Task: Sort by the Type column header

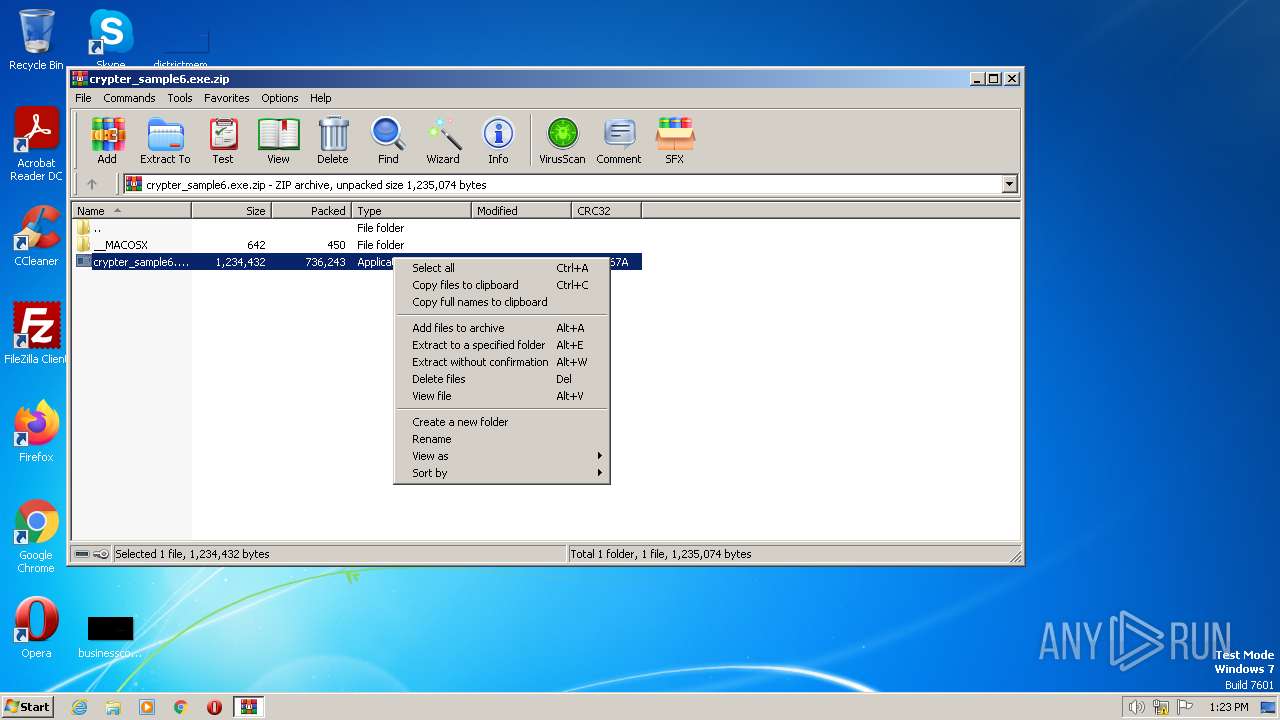Action: coord(411,211)
